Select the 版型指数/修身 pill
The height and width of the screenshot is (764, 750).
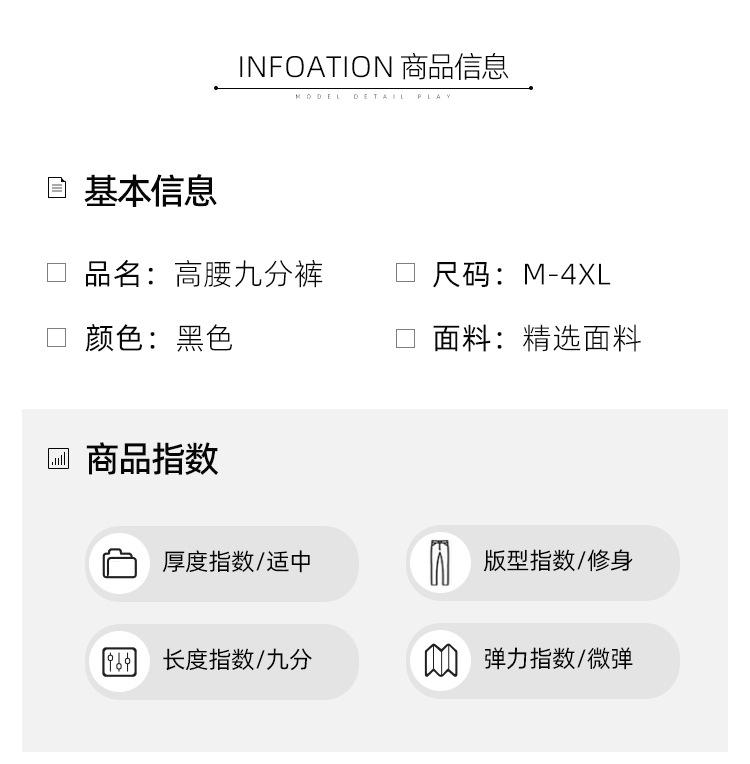pyautogui.click(x=558, y=563)
